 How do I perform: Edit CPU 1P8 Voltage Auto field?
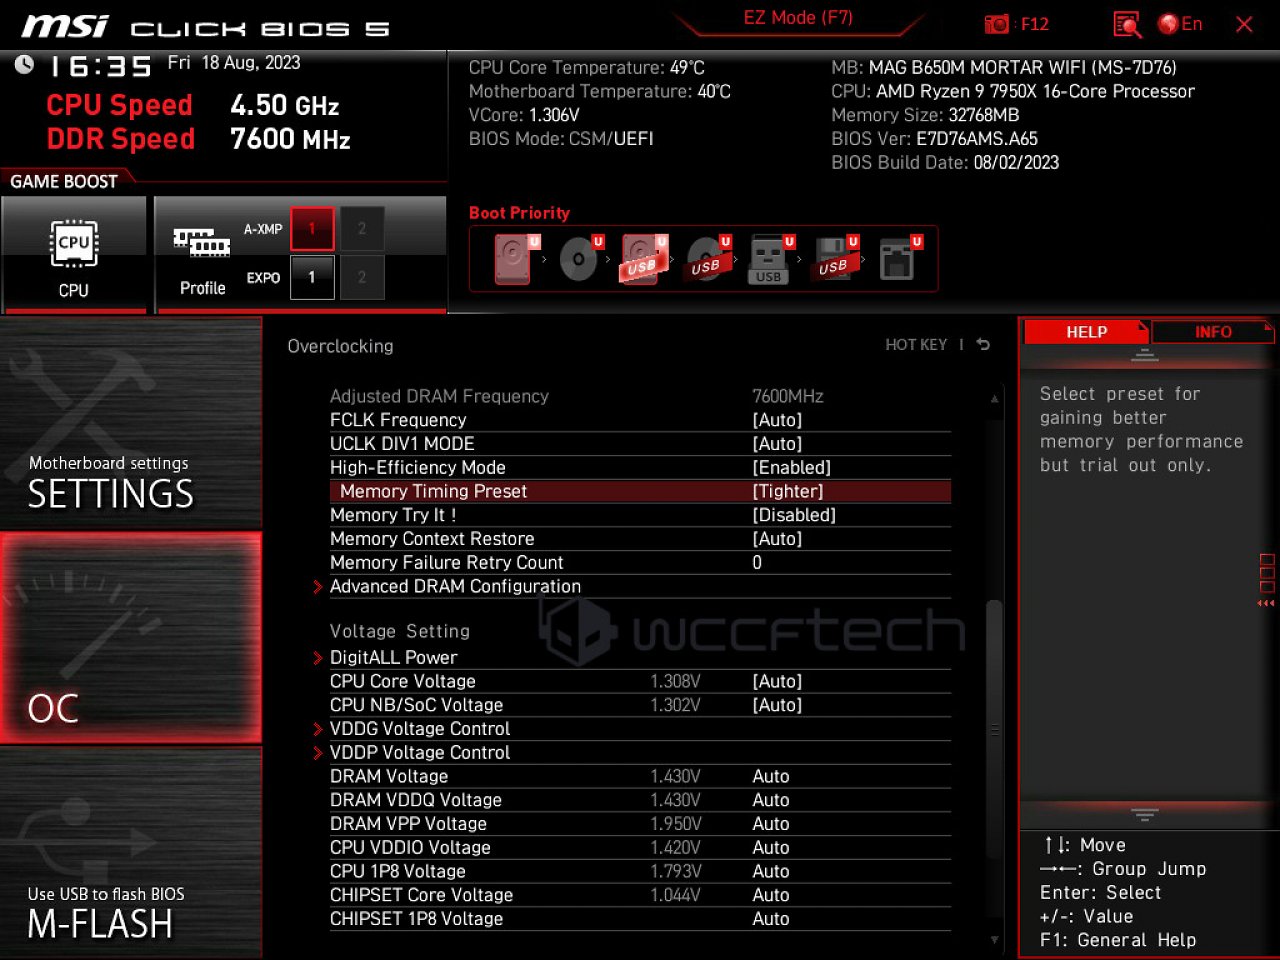tap(771, 872)
